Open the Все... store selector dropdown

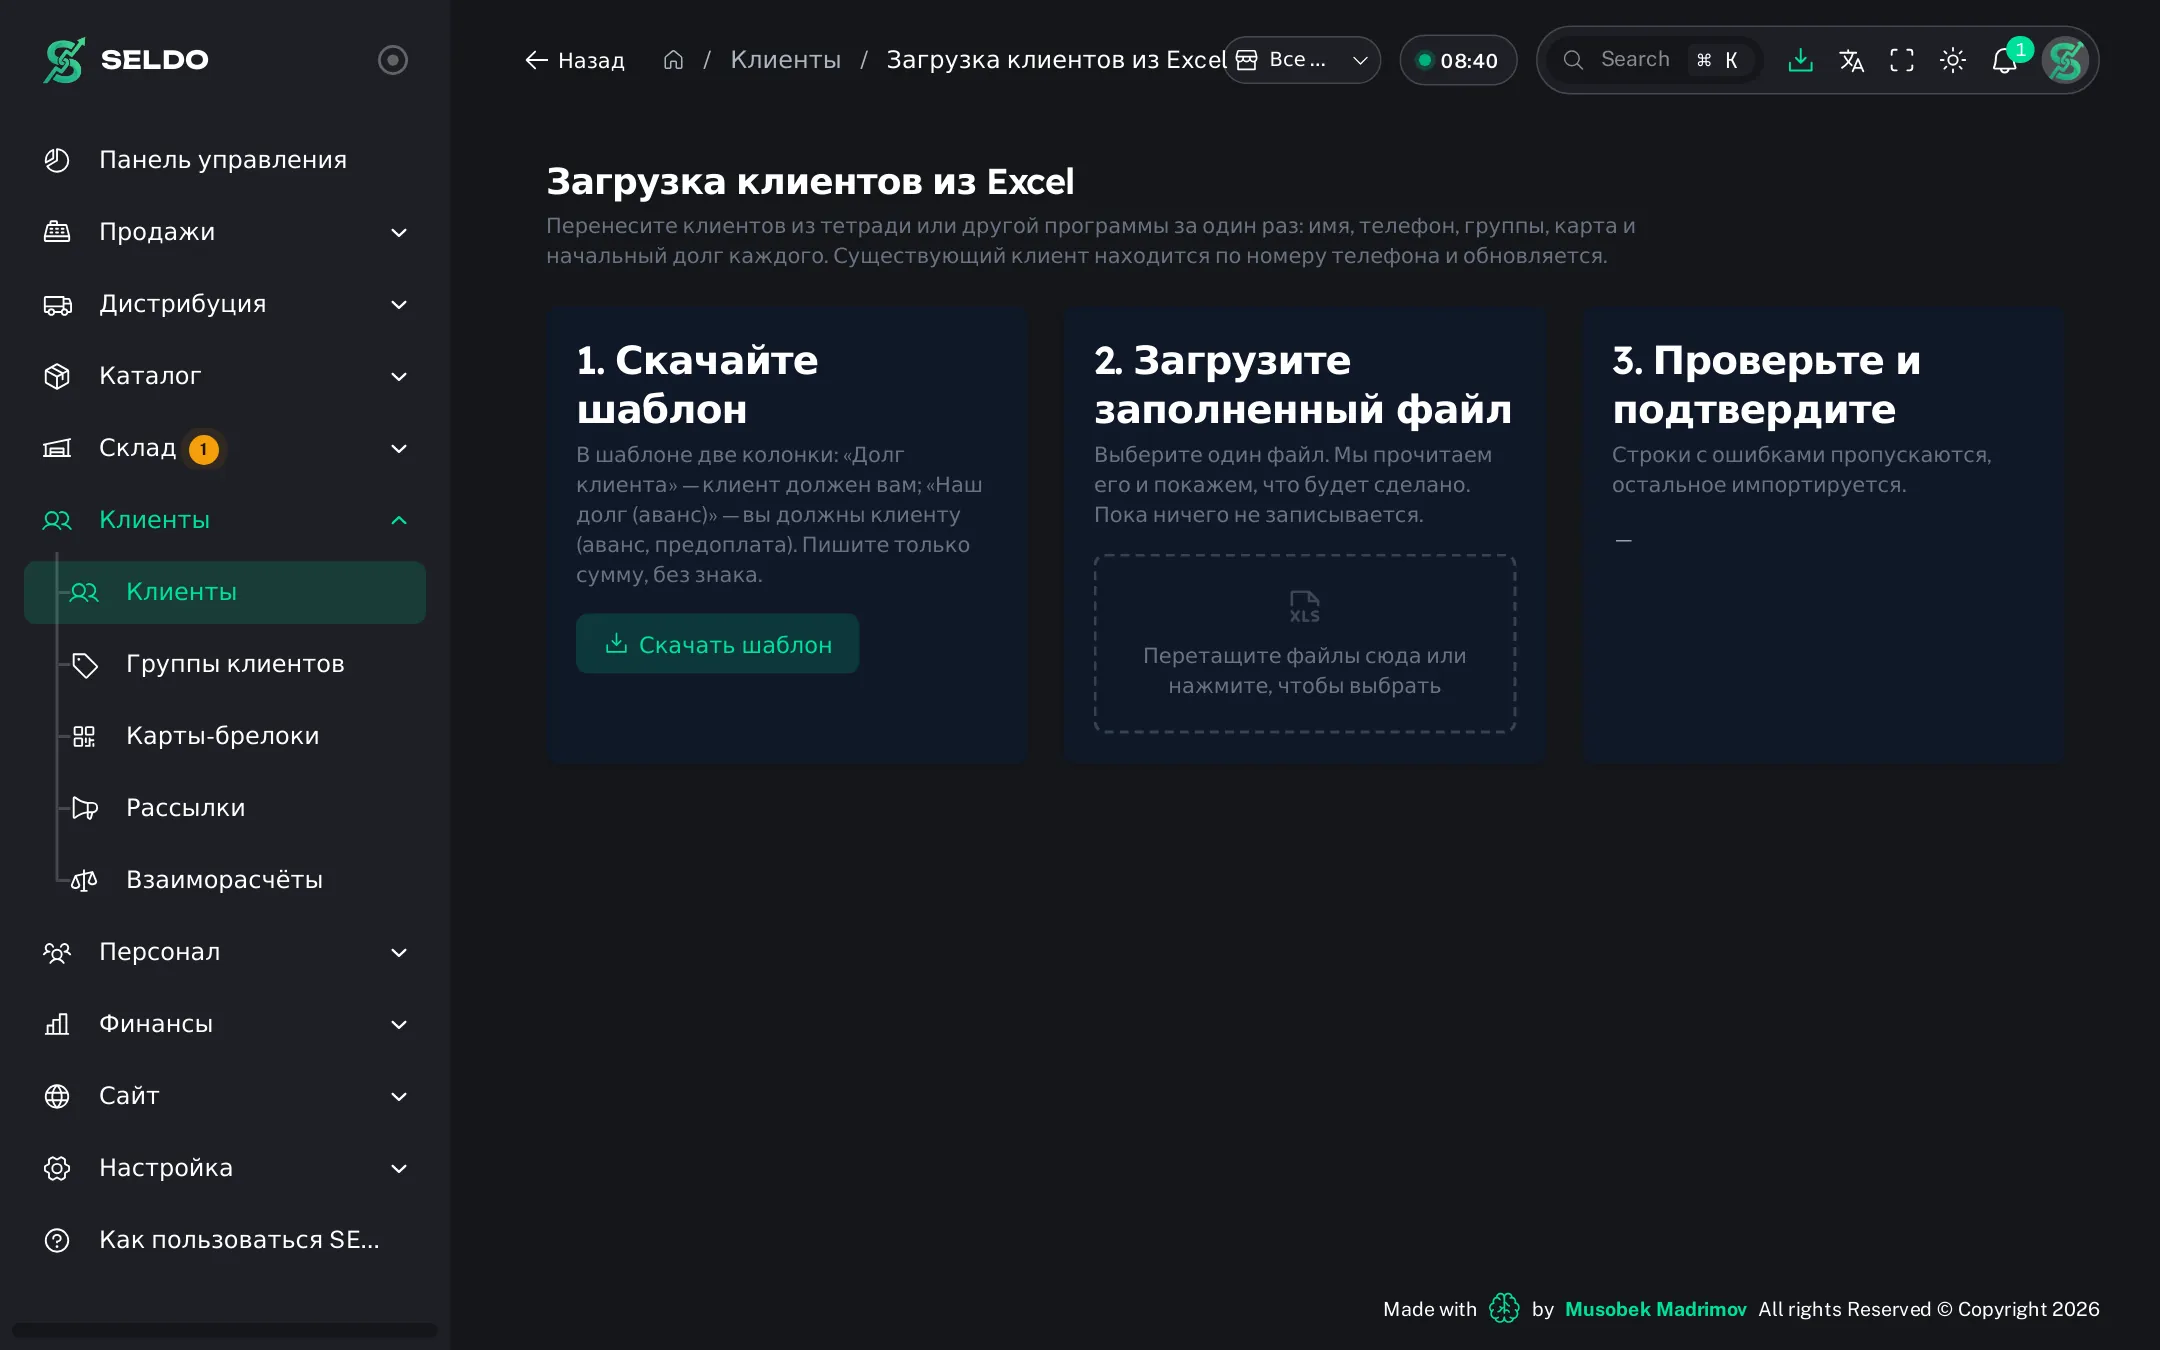[x=1302, y=60]
